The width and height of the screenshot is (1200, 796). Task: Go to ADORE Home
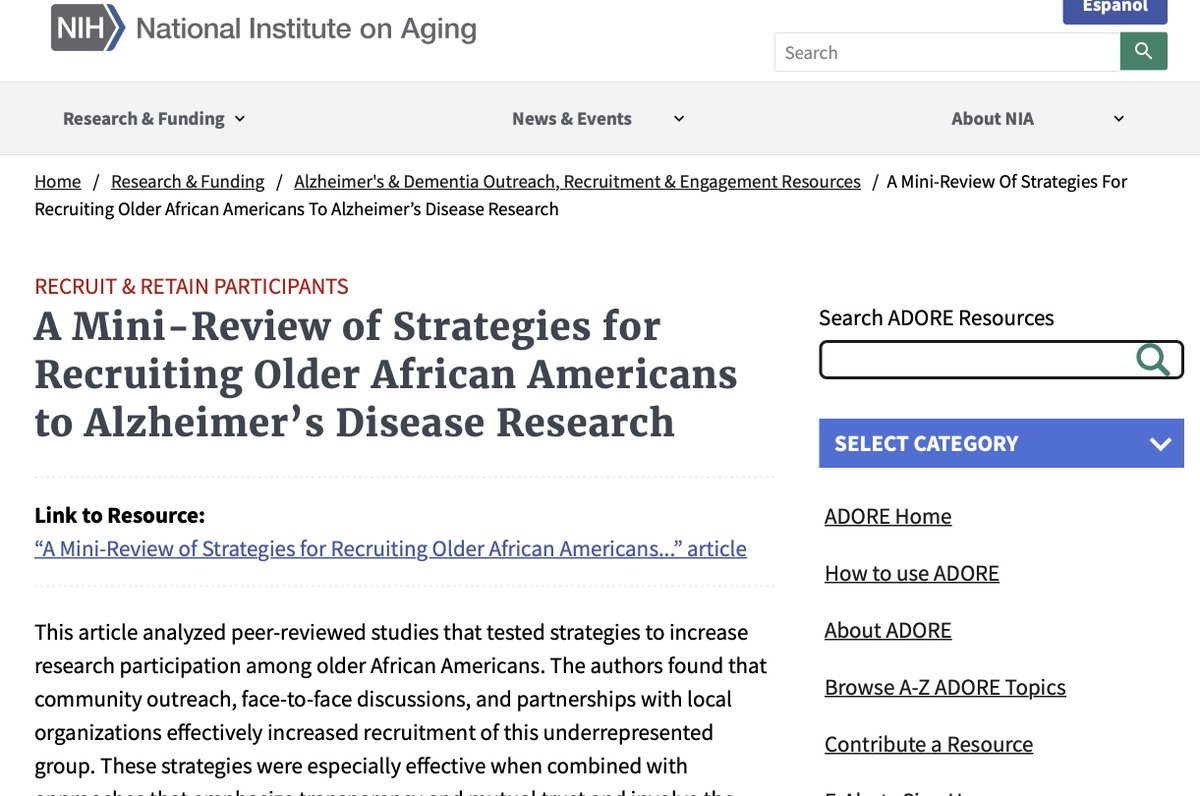(x=887, y=516)
